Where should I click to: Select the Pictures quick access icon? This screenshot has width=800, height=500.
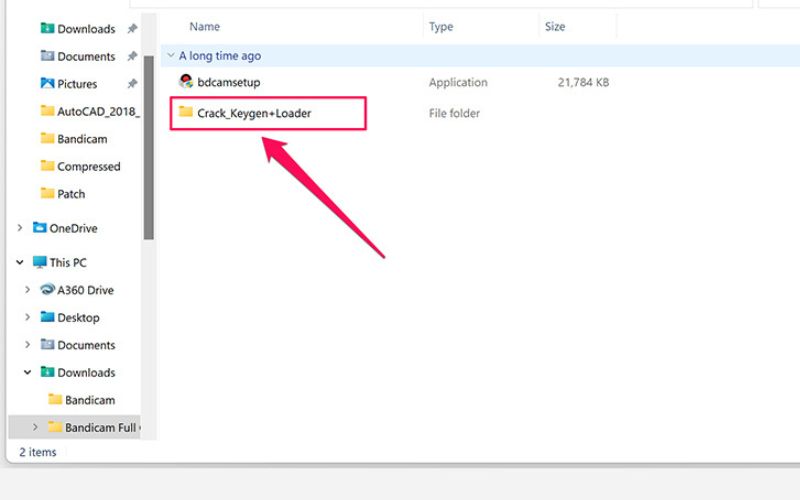click(47, 83)
